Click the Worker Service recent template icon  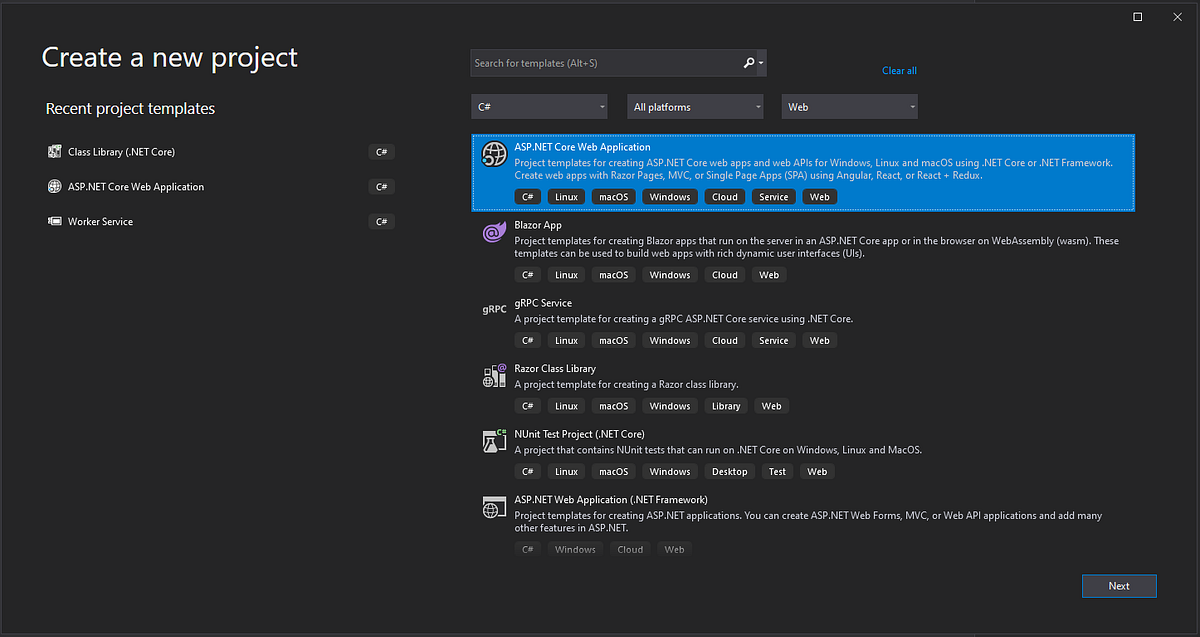[x=55, y=222]
